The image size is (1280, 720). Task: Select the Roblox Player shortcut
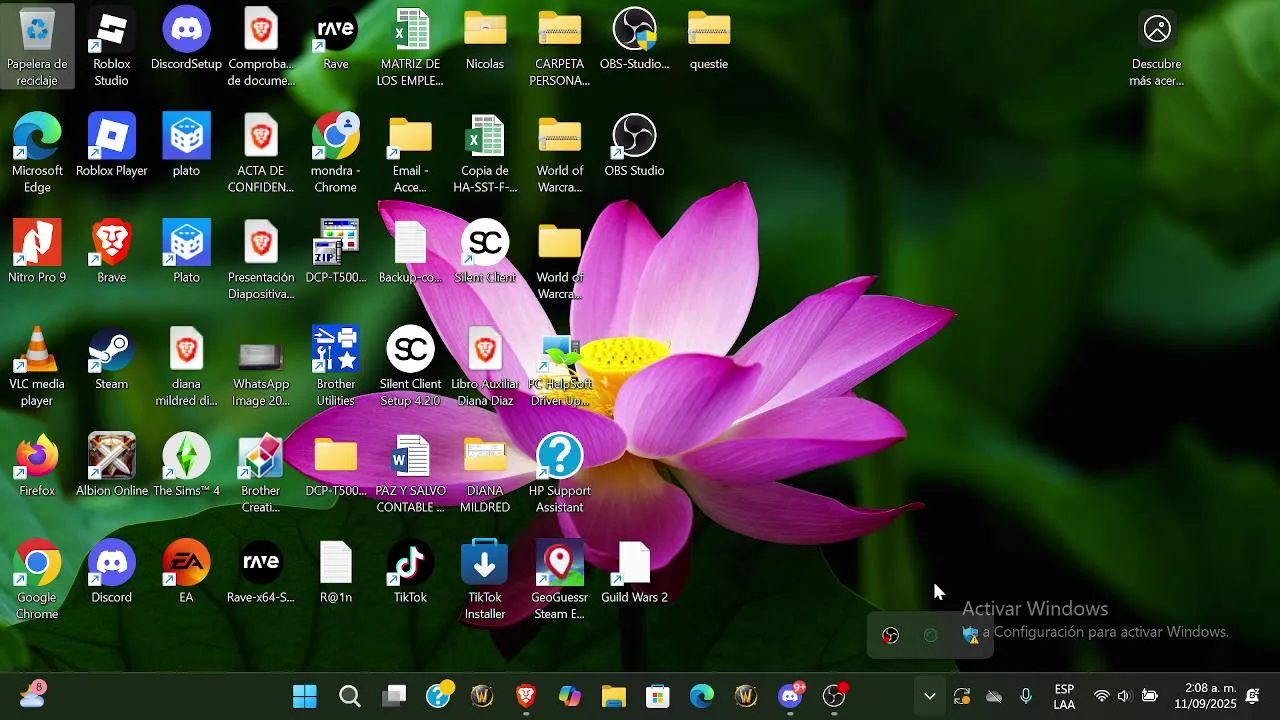coord(111,146)
